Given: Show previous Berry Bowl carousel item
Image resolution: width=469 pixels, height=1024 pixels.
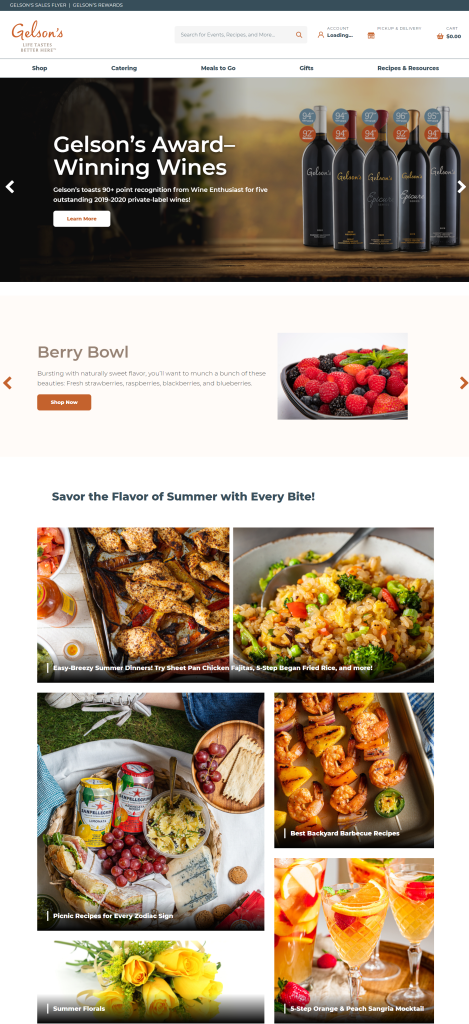Looking at the screenshot, I should [x=8, y=383].
